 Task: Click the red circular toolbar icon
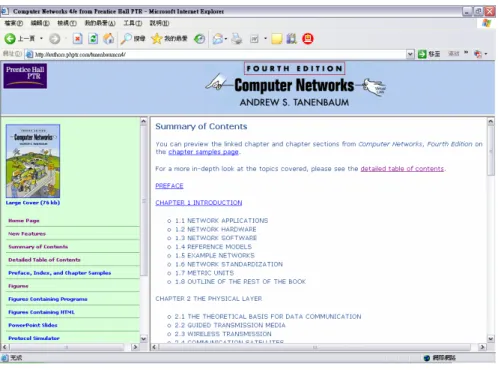click(308, 39)
